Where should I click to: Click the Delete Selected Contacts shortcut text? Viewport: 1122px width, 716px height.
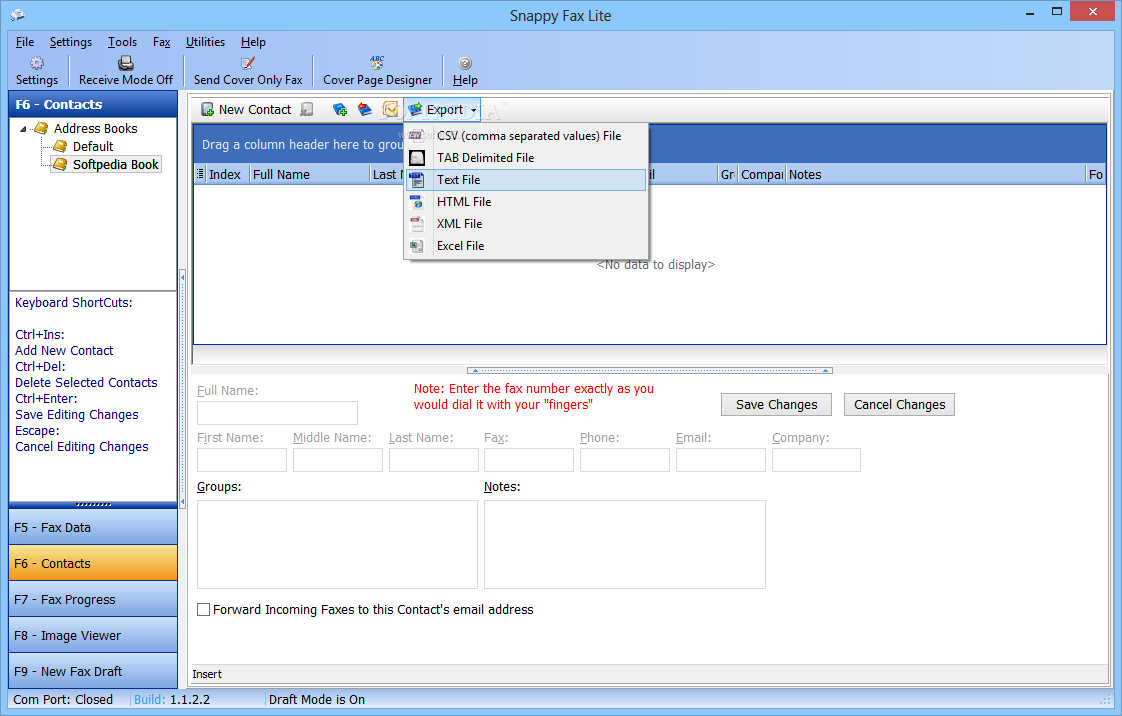[x=86, y=383]
